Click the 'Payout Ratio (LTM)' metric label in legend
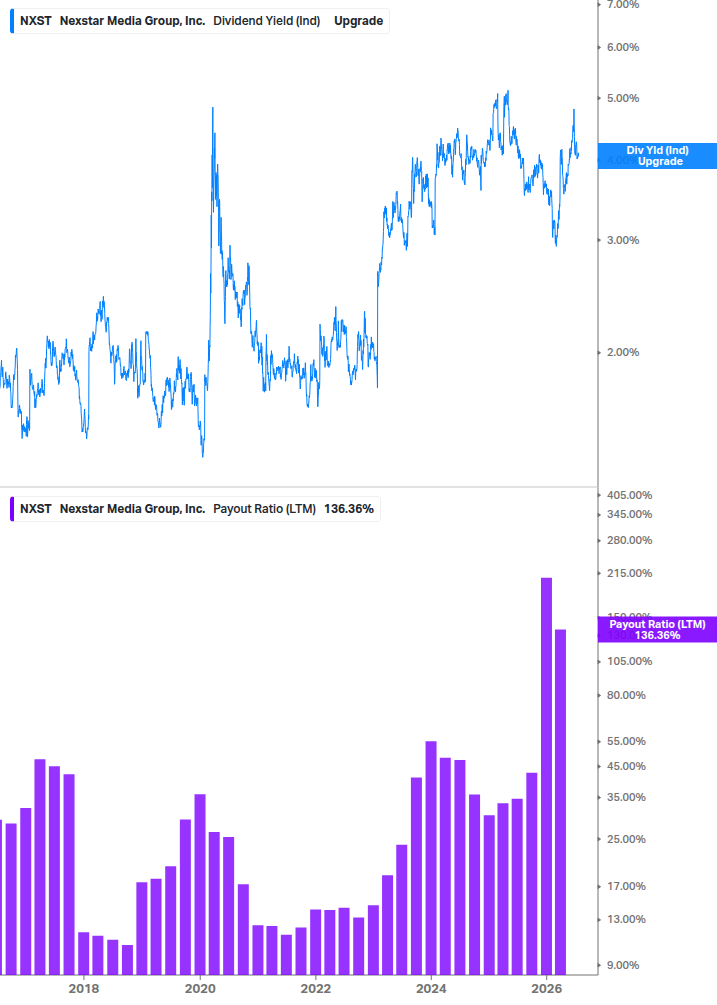The image size is (717, 1005). 265,509
